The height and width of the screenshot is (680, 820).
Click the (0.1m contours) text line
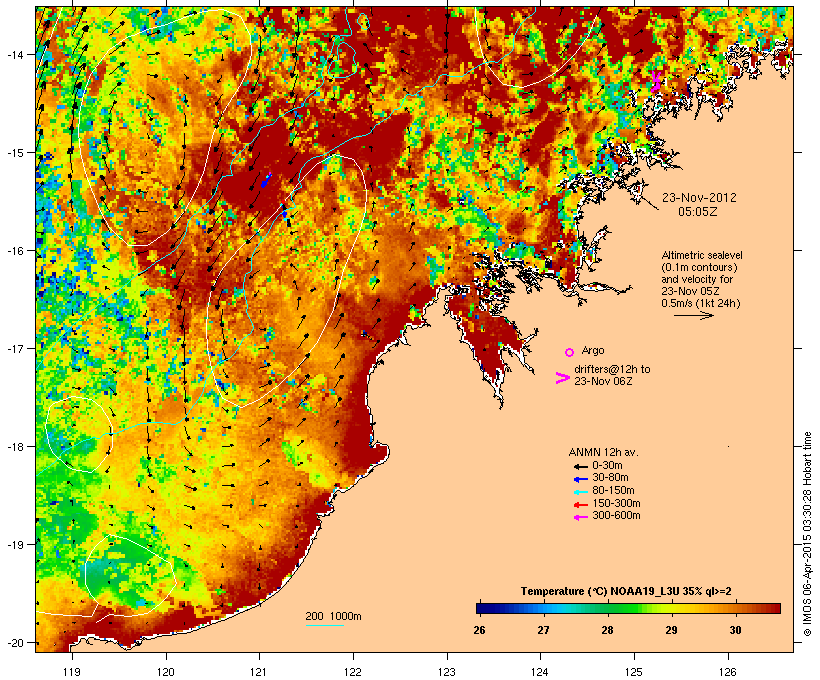(699, 267)
